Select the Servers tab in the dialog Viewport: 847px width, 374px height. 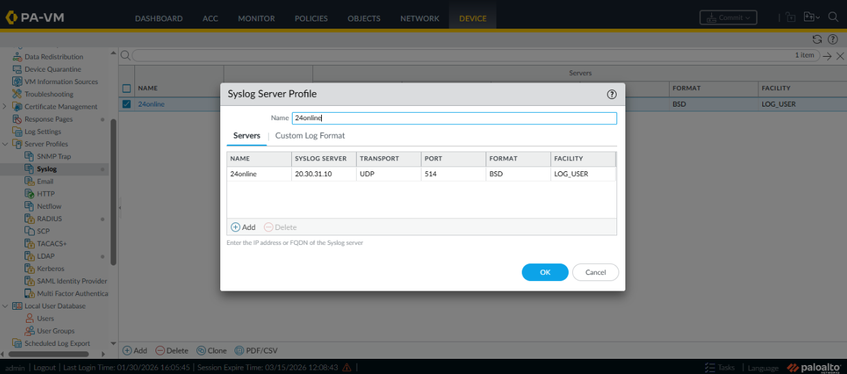coord(247,136)
